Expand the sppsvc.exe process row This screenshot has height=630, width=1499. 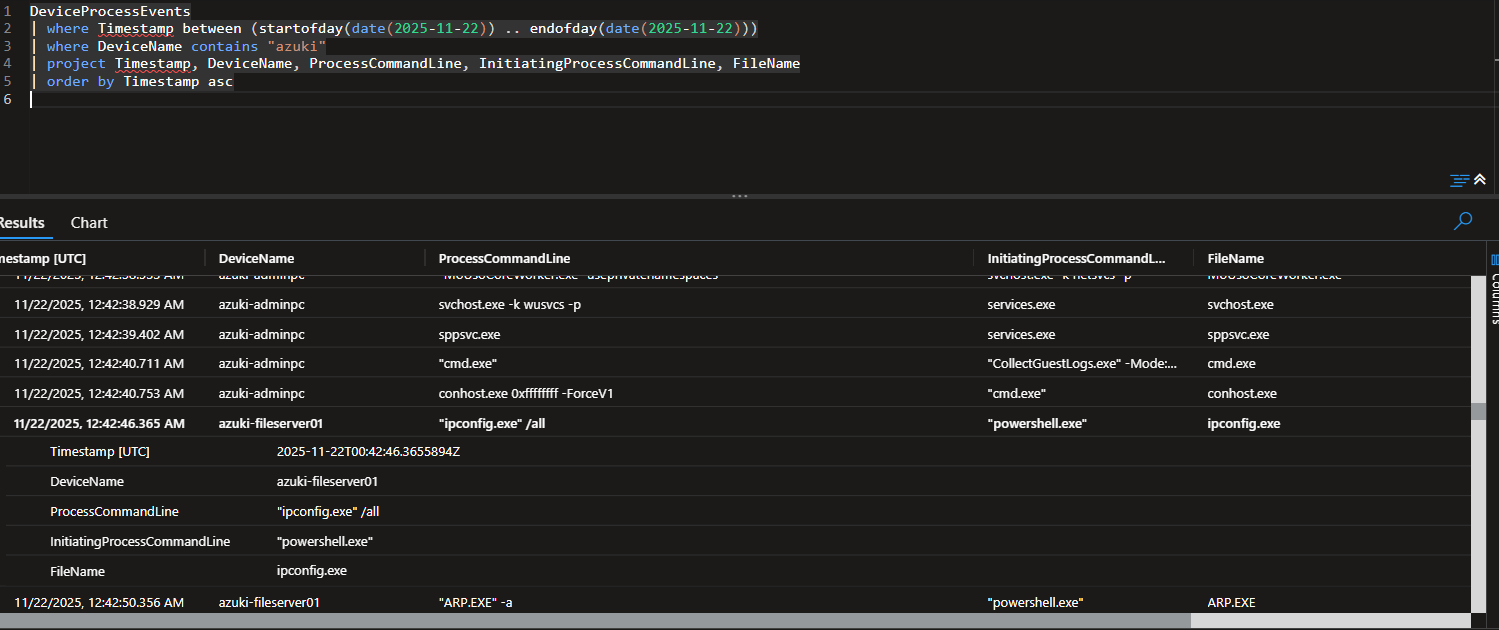tap(735, 334)
